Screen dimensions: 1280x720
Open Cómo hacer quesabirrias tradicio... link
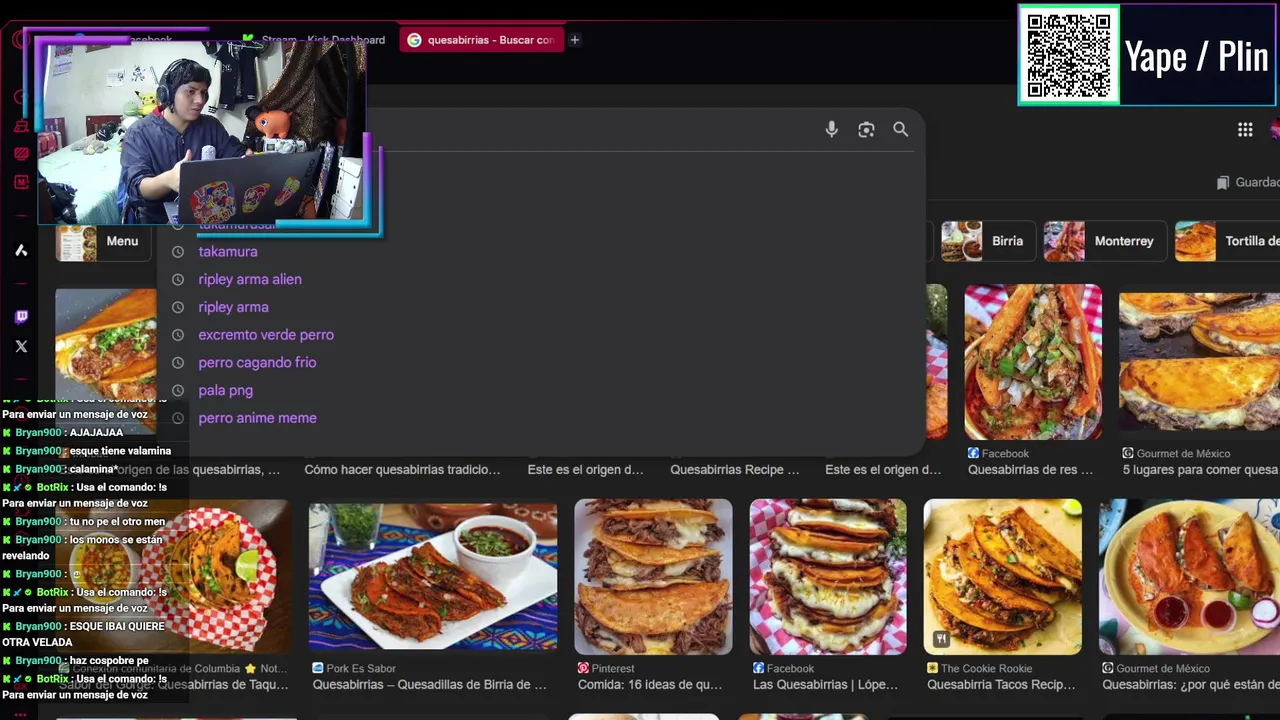pyautogui.click(x=402, y=469)
